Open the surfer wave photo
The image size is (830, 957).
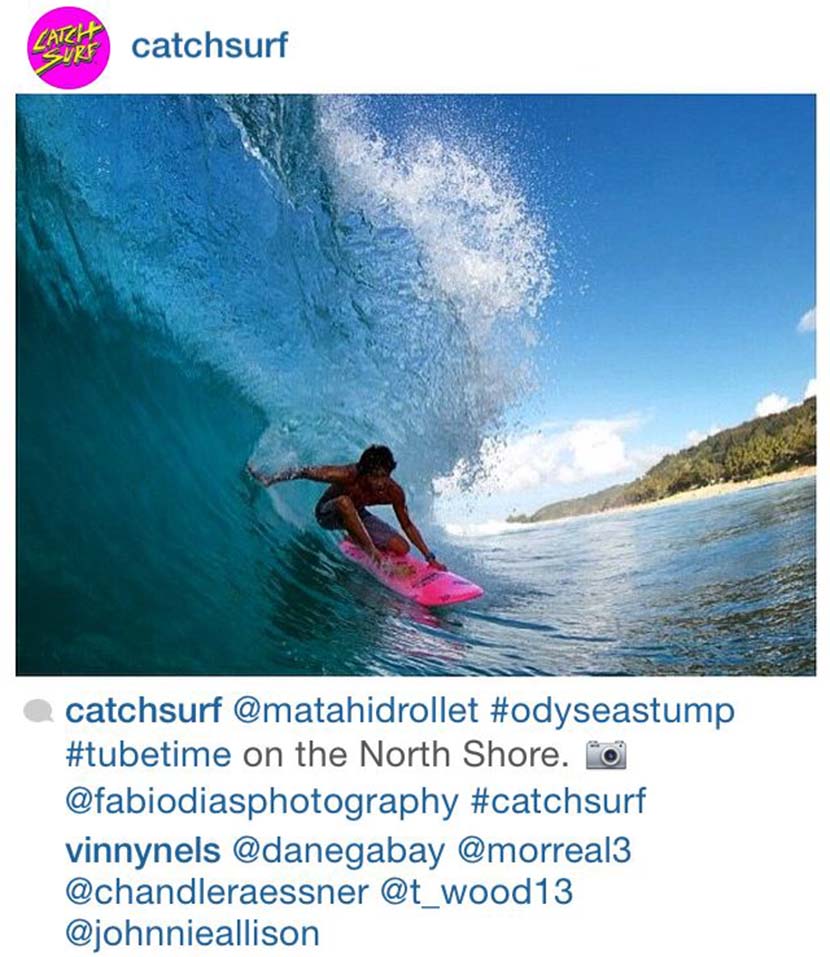[416, 385]
